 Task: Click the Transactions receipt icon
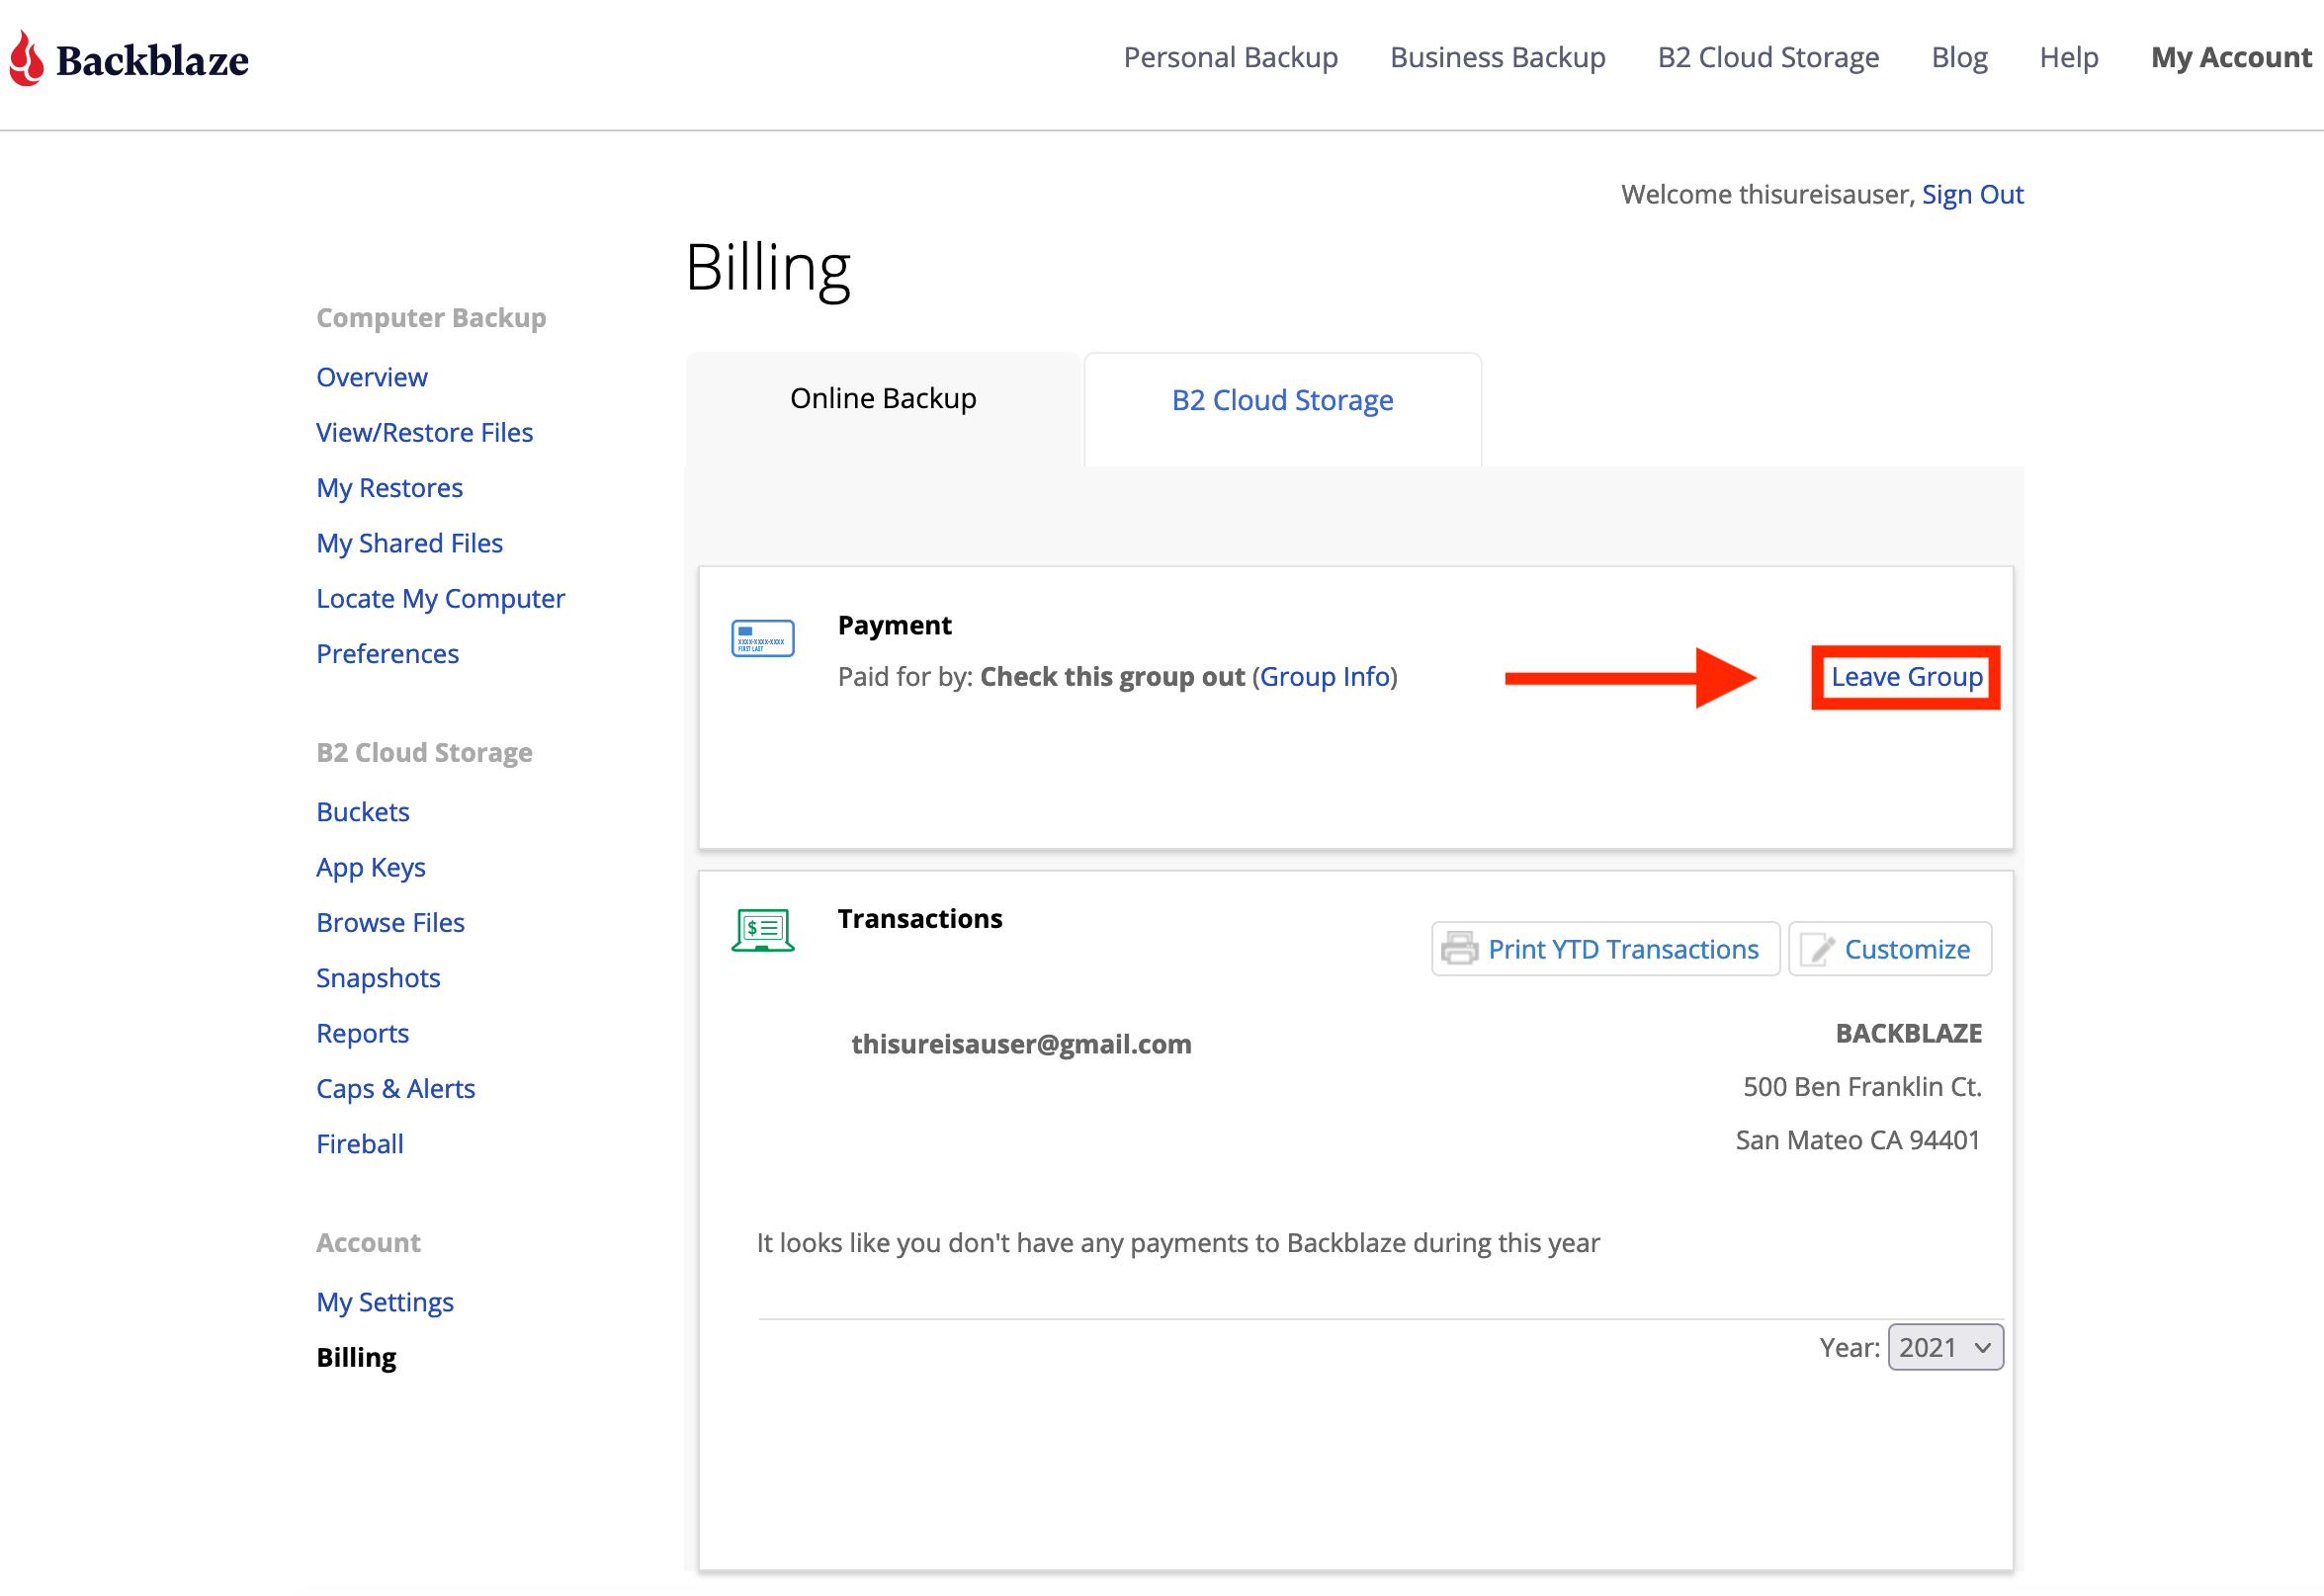click(763, 930)
